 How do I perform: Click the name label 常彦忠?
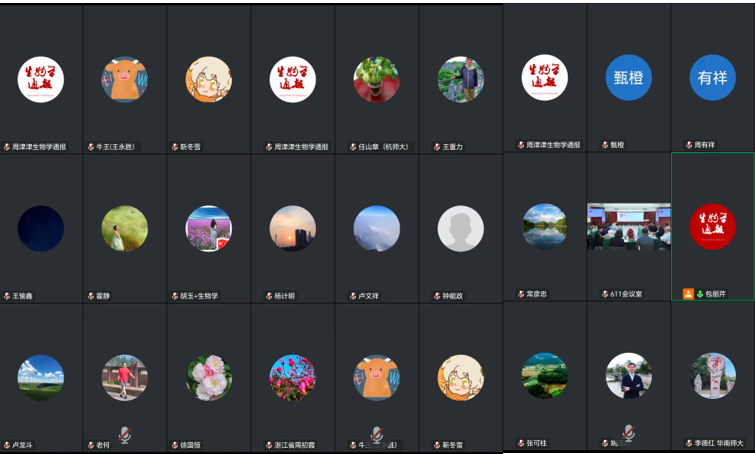pyautogui.click(x=536, y=294)
